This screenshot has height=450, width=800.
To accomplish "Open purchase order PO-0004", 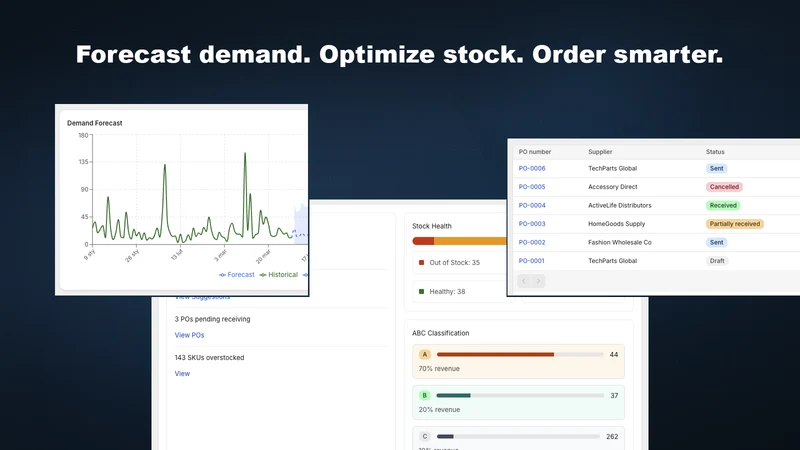I will (x=532, y=205).
